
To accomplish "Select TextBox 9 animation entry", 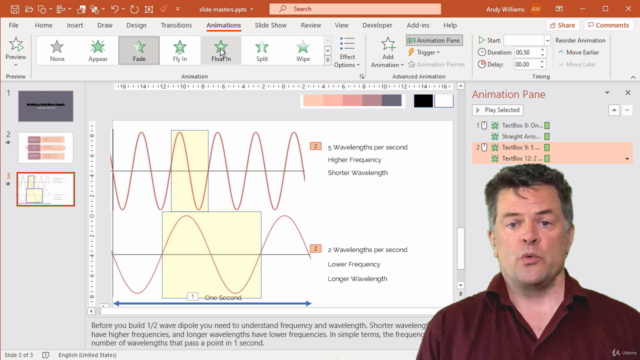I will (553, 147).
